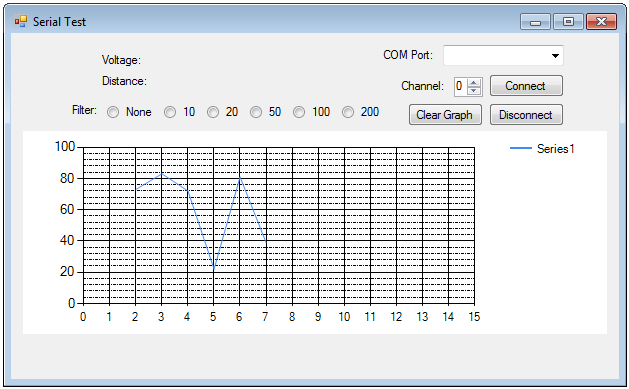Click the Series1 legend entry

click(x=542, y=149)
